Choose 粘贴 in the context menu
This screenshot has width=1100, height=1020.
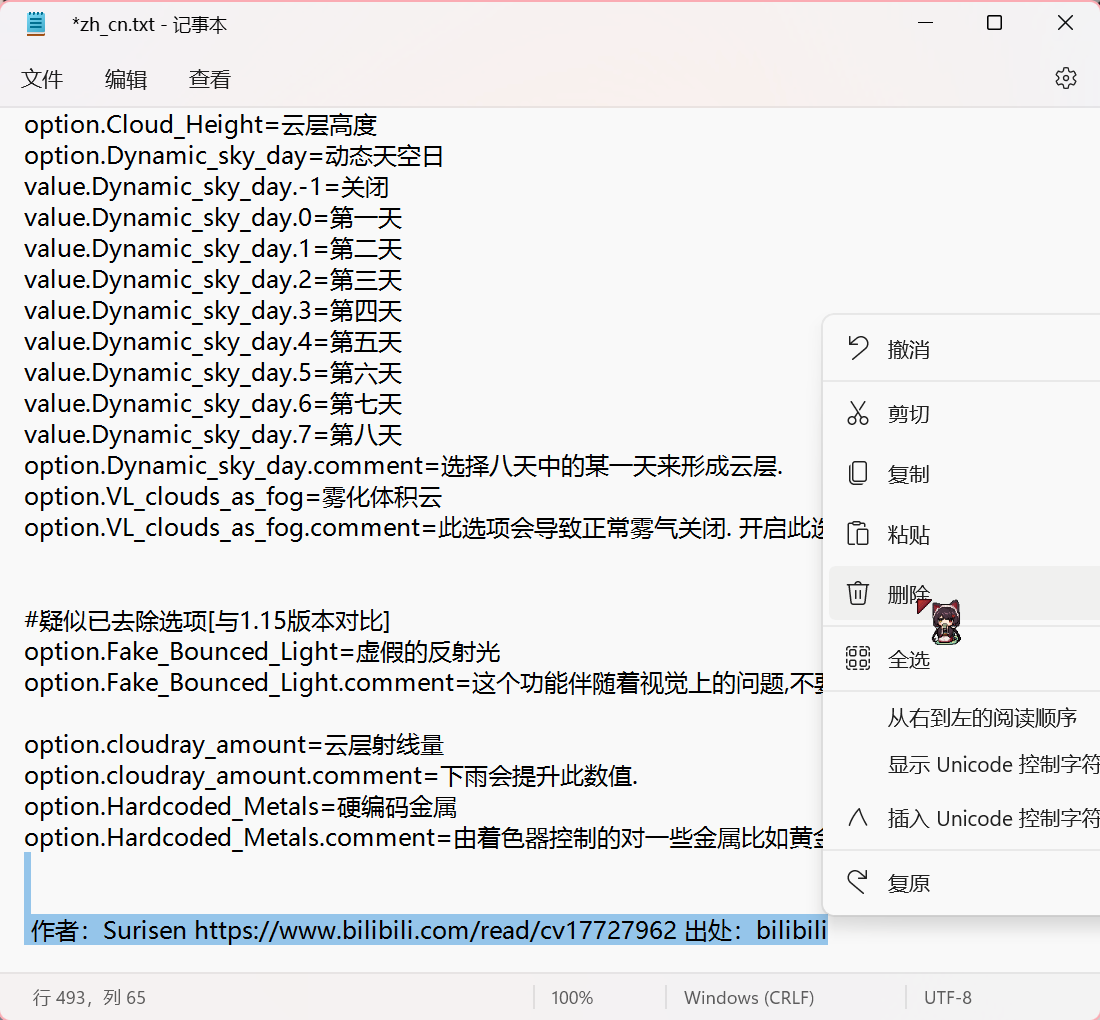click(x=964, y=535)
